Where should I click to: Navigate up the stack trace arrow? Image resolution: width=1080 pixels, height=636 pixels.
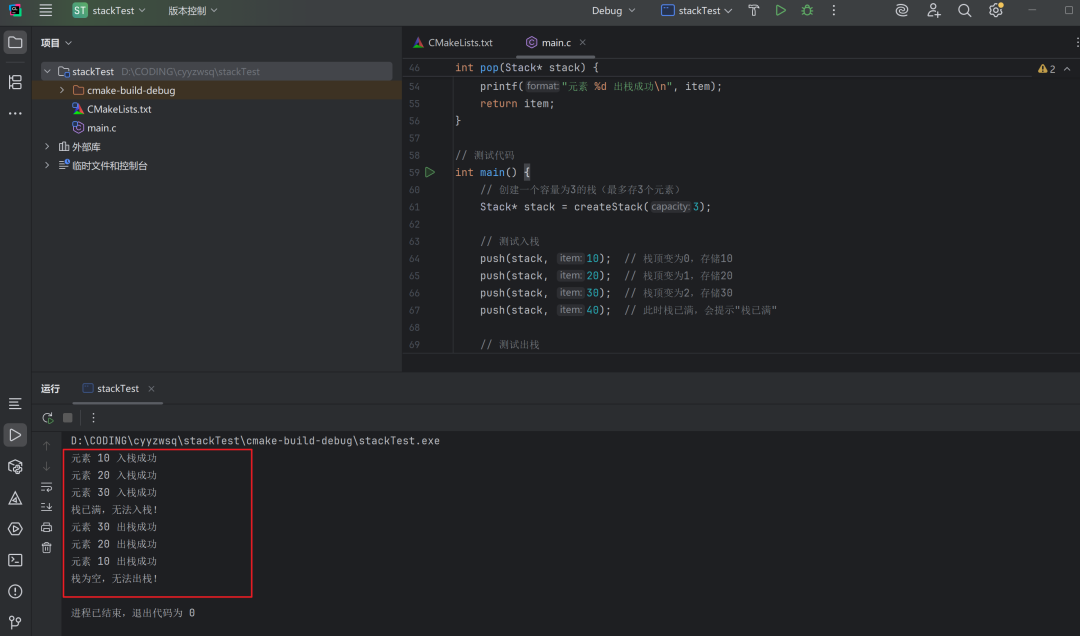click(x=46, y=446)
